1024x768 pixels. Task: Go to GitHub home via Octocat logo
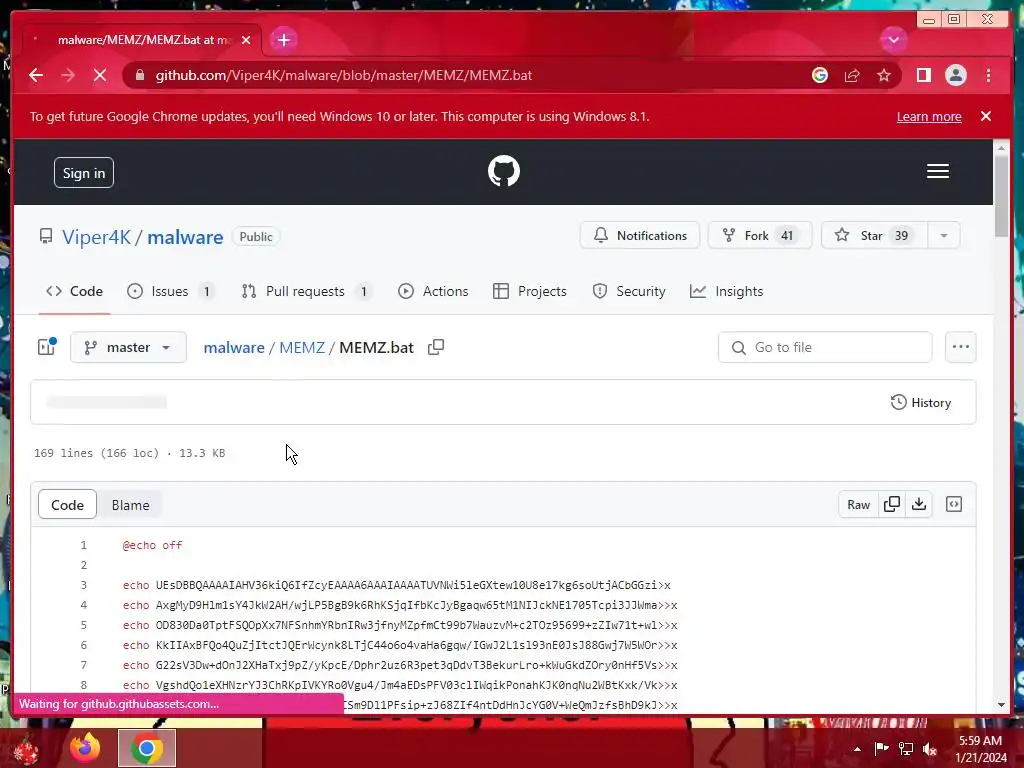coord(504,170)
